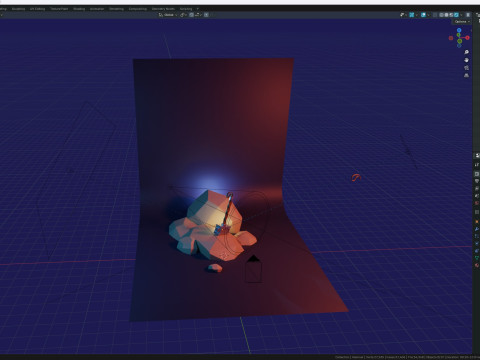Open the red Material properties tab
The height and width of the screenshot is (360, 480).
point(477,265)
